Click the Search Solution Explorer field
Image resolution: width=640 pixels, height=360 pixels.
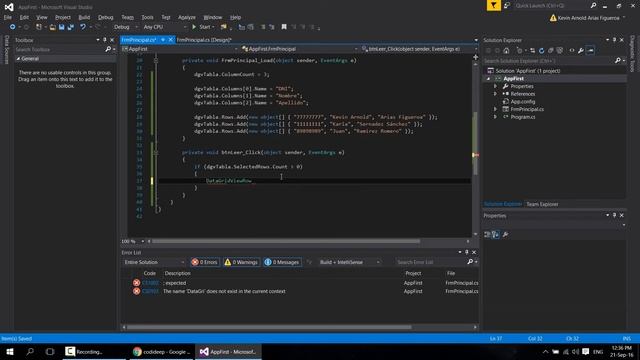(548, 60)
